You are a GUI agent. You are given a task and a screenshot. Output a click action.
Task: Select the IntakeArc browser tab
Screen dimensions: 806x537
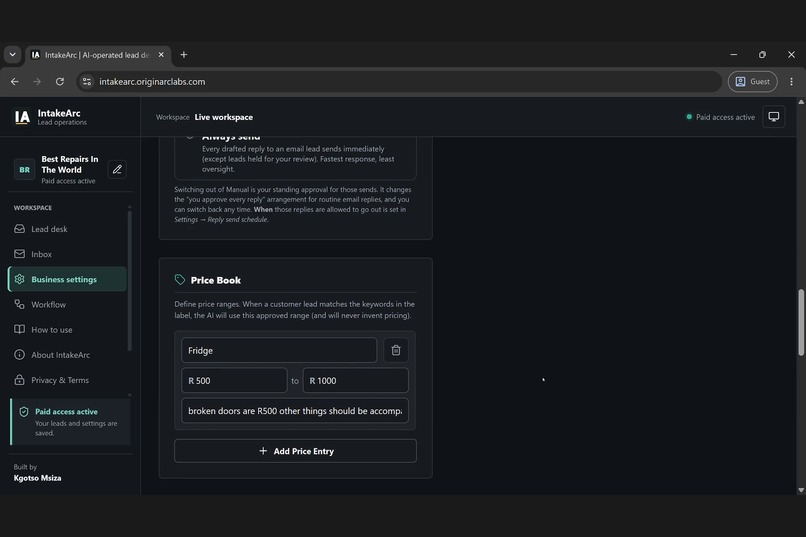[98, 54]
